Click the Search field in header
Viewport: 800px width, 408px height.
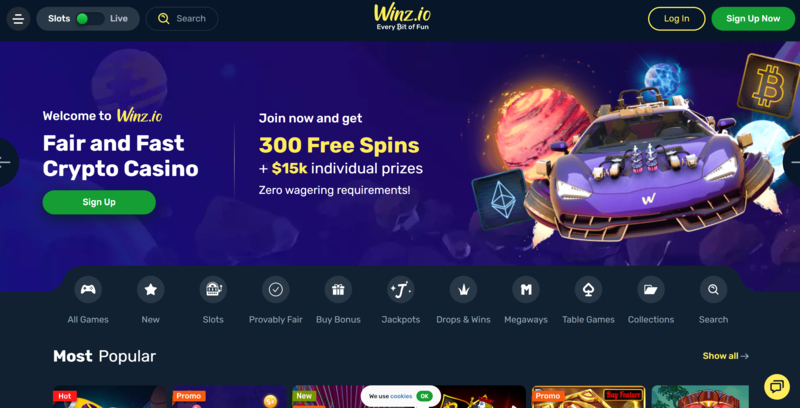[182, 19]
